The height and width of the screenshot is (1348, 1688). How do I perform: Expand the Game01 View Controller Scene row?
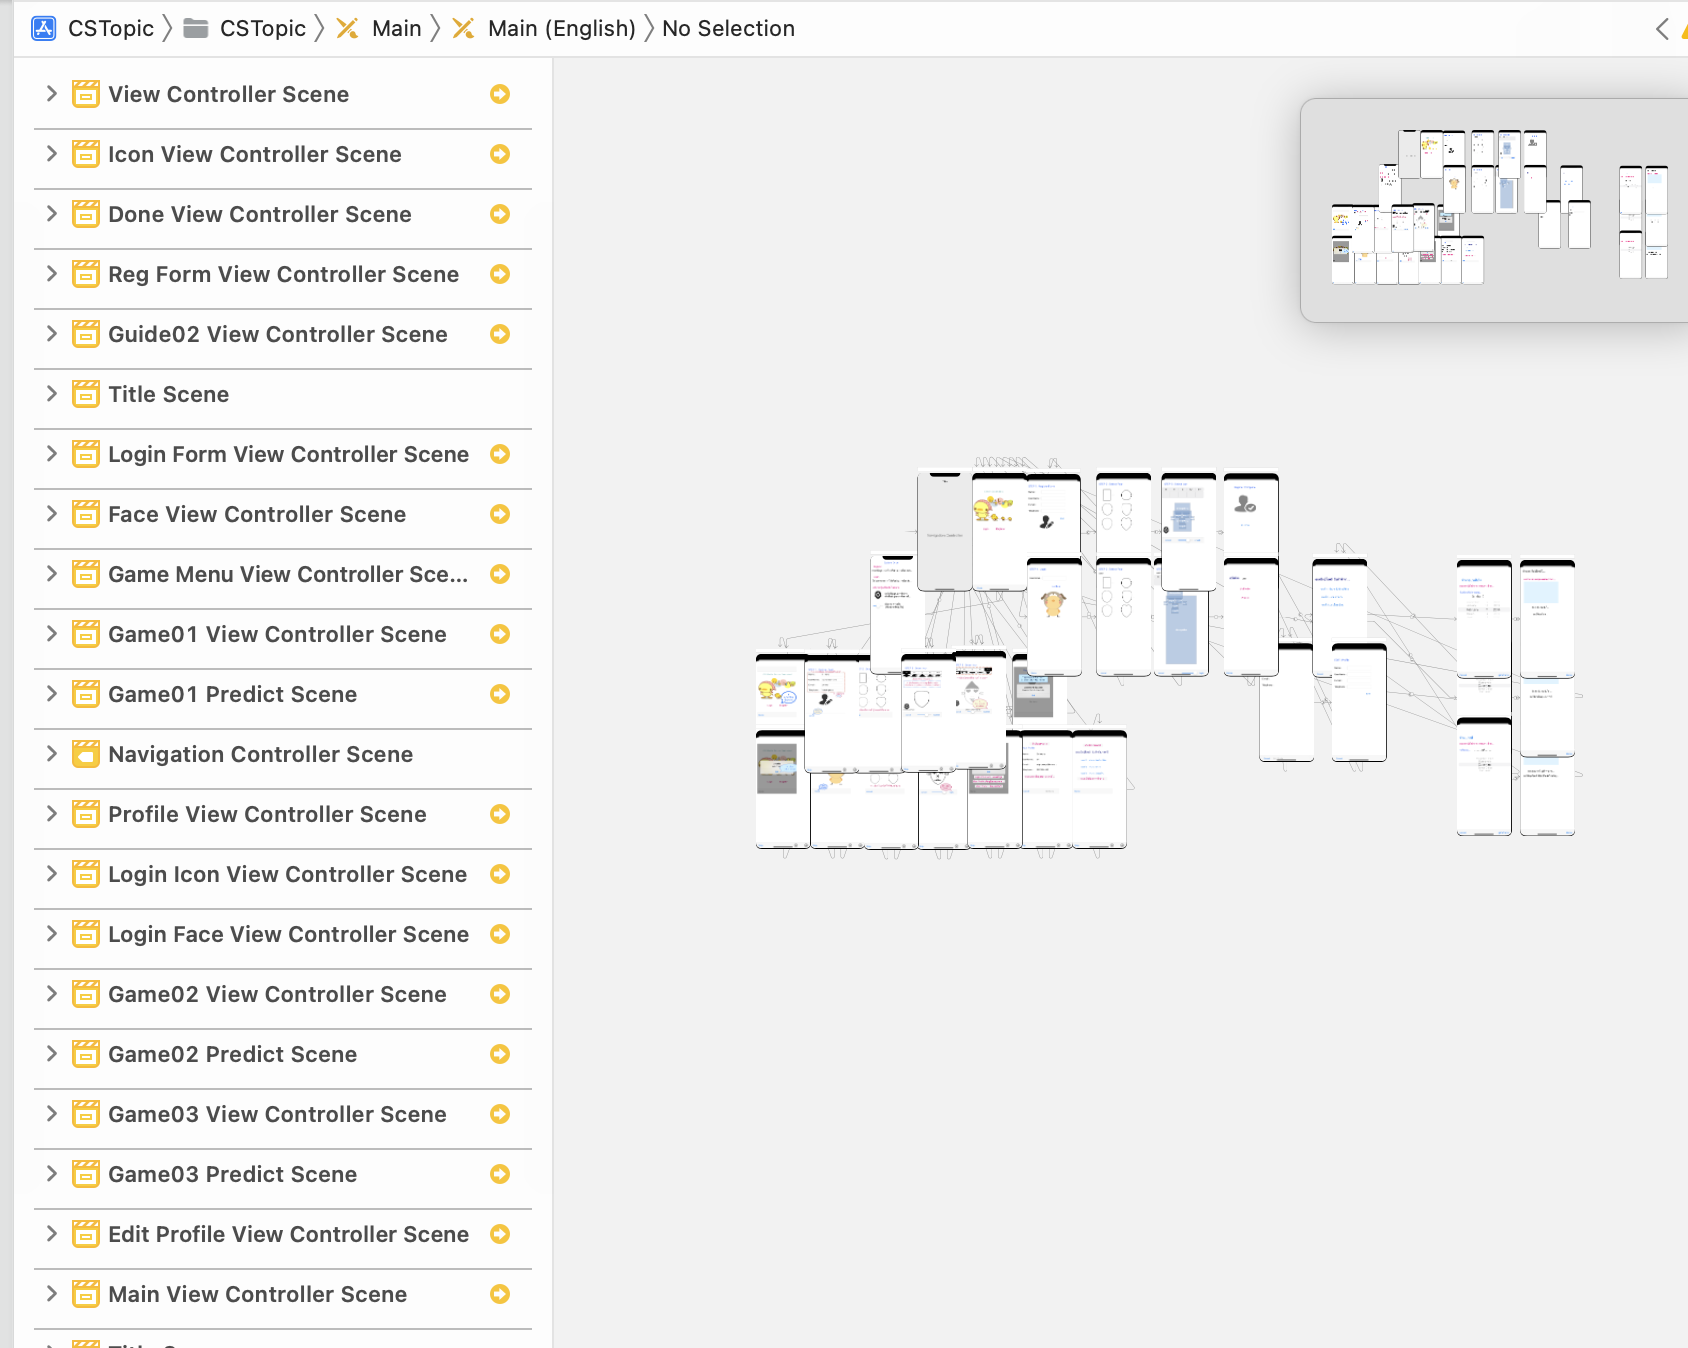coord(52,634)
